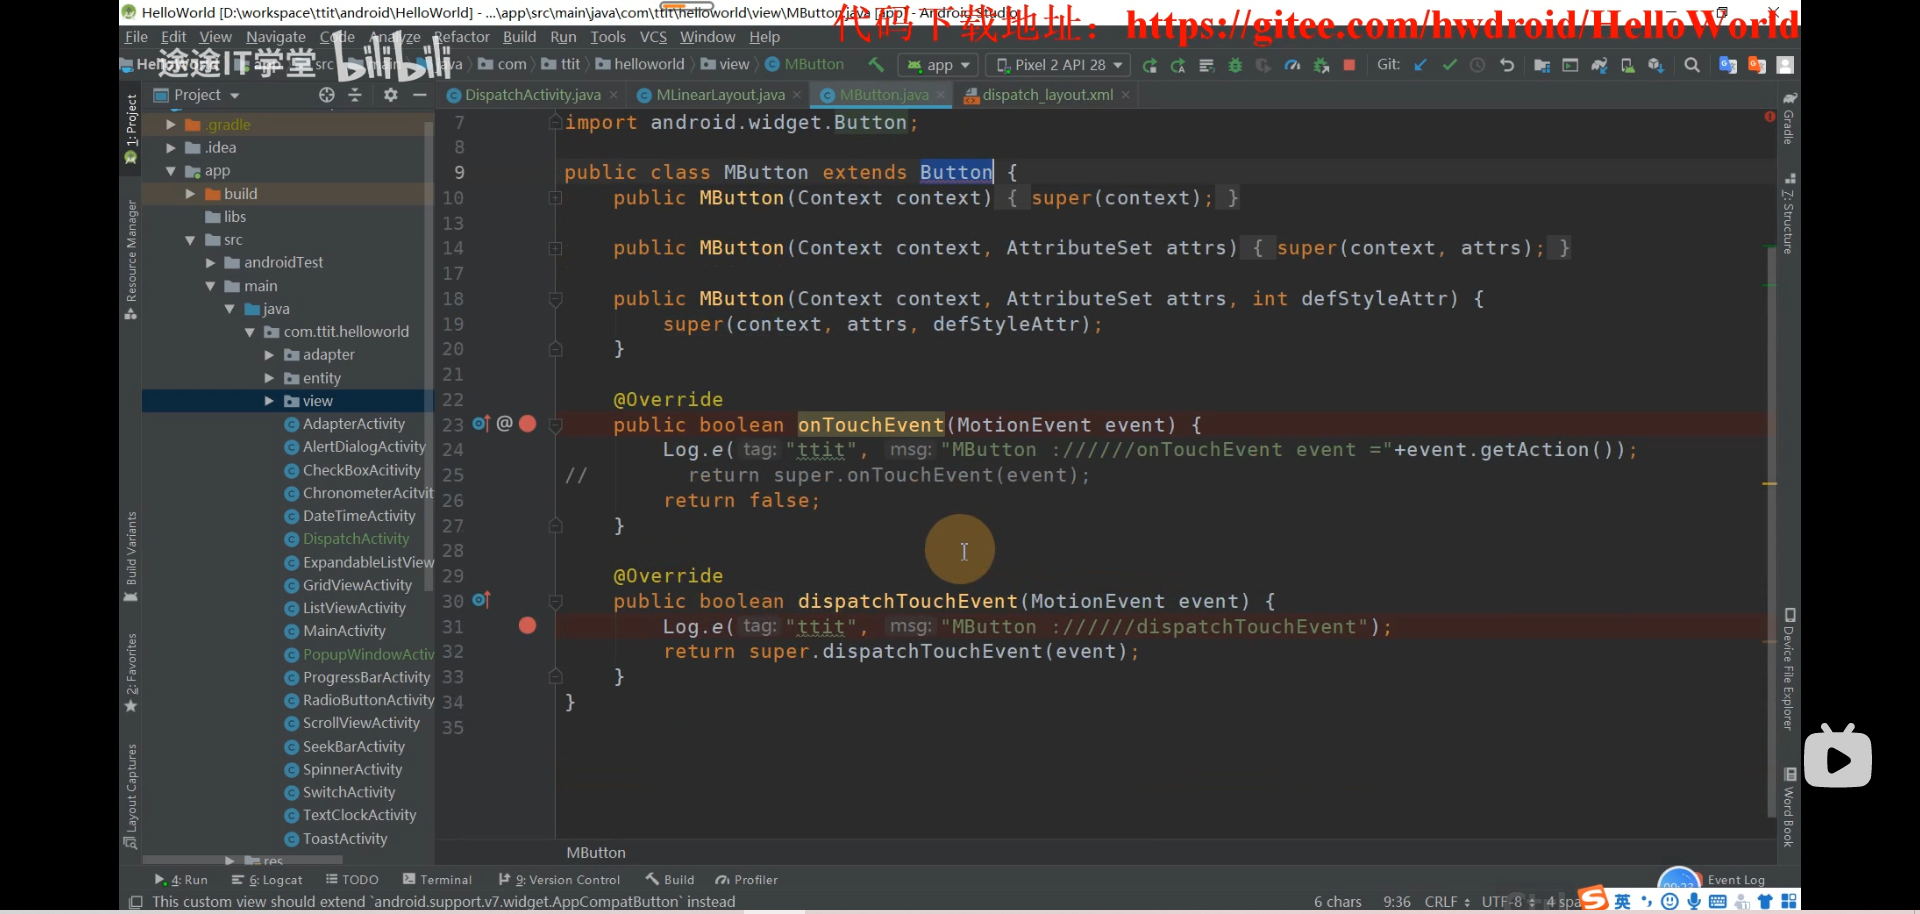Open the Pixel 2 API 28 device dropdown
The height and width of the screenshot is (914, 1920).
pos(1058,65)
